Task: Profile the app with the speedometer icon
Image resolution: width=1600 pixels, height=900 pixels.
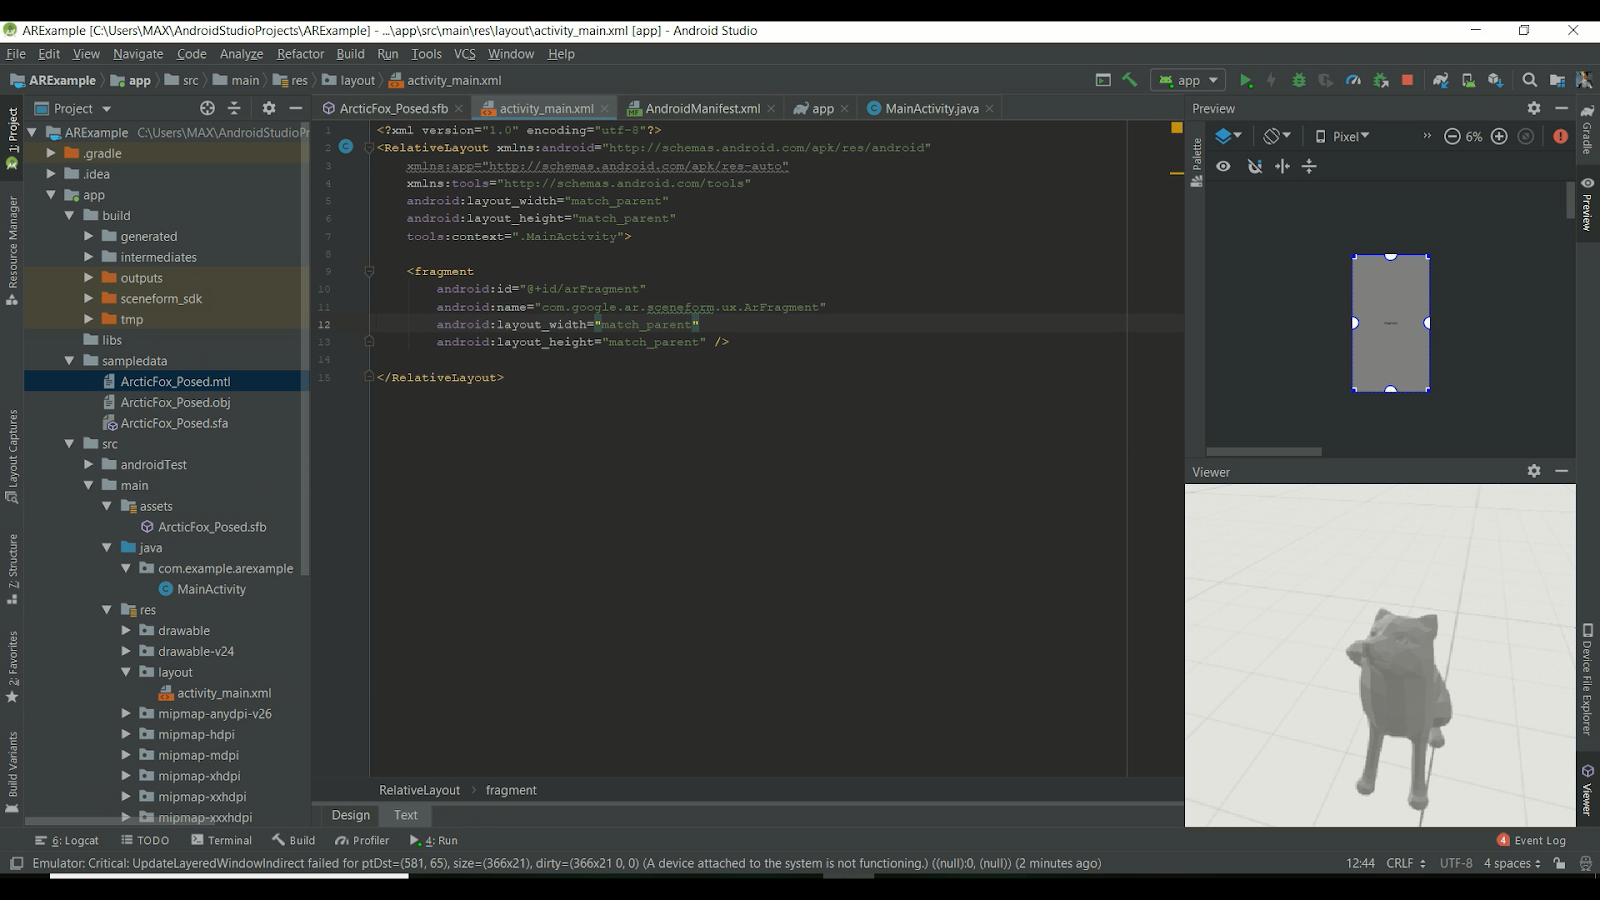Action: point(1352,80)
